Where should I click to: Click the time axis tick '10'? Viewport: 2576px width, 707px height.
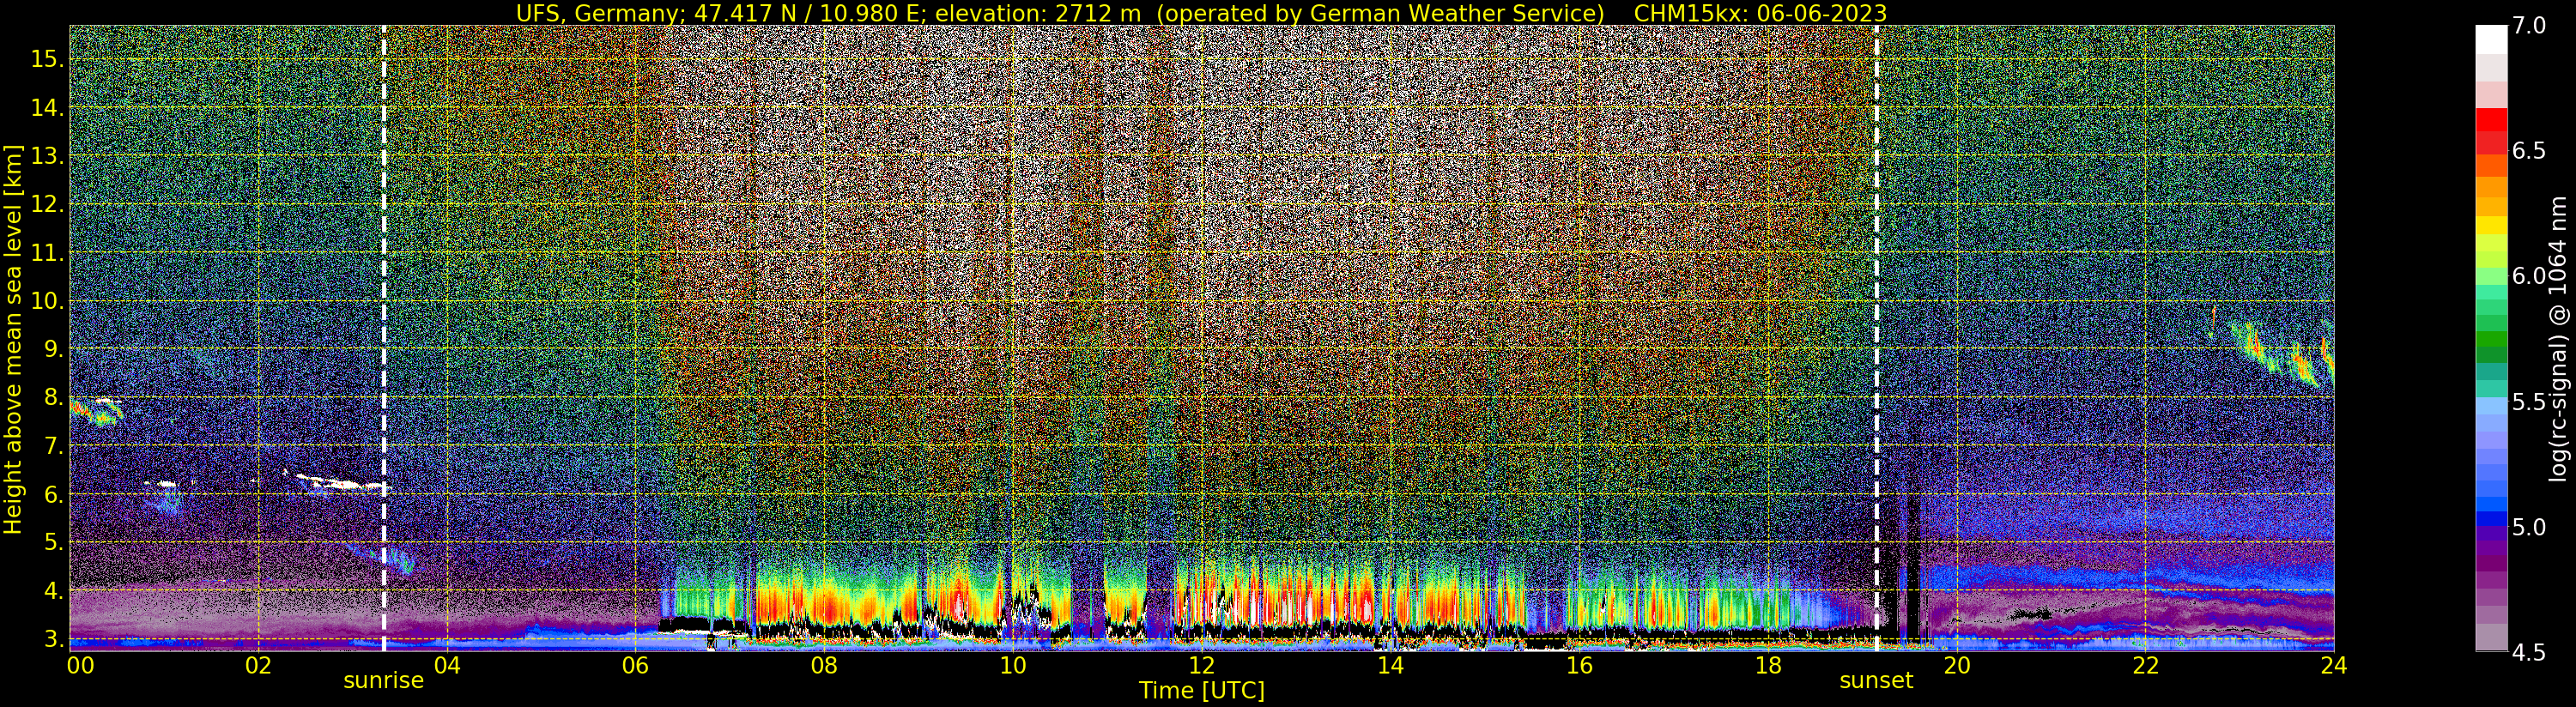pos(1013,665)
